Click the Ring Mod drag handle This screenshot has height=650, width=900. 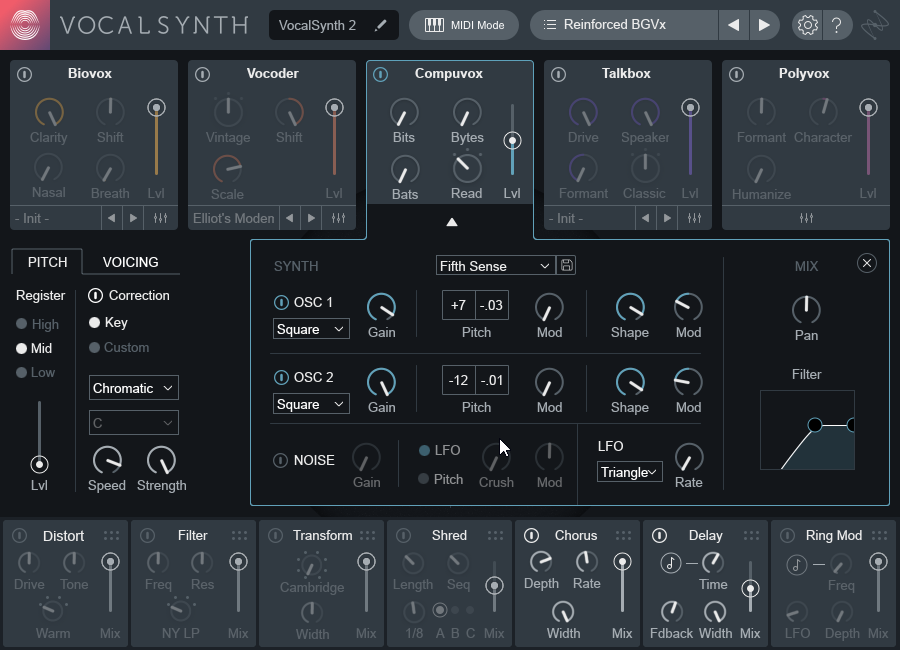click(879, 535)
